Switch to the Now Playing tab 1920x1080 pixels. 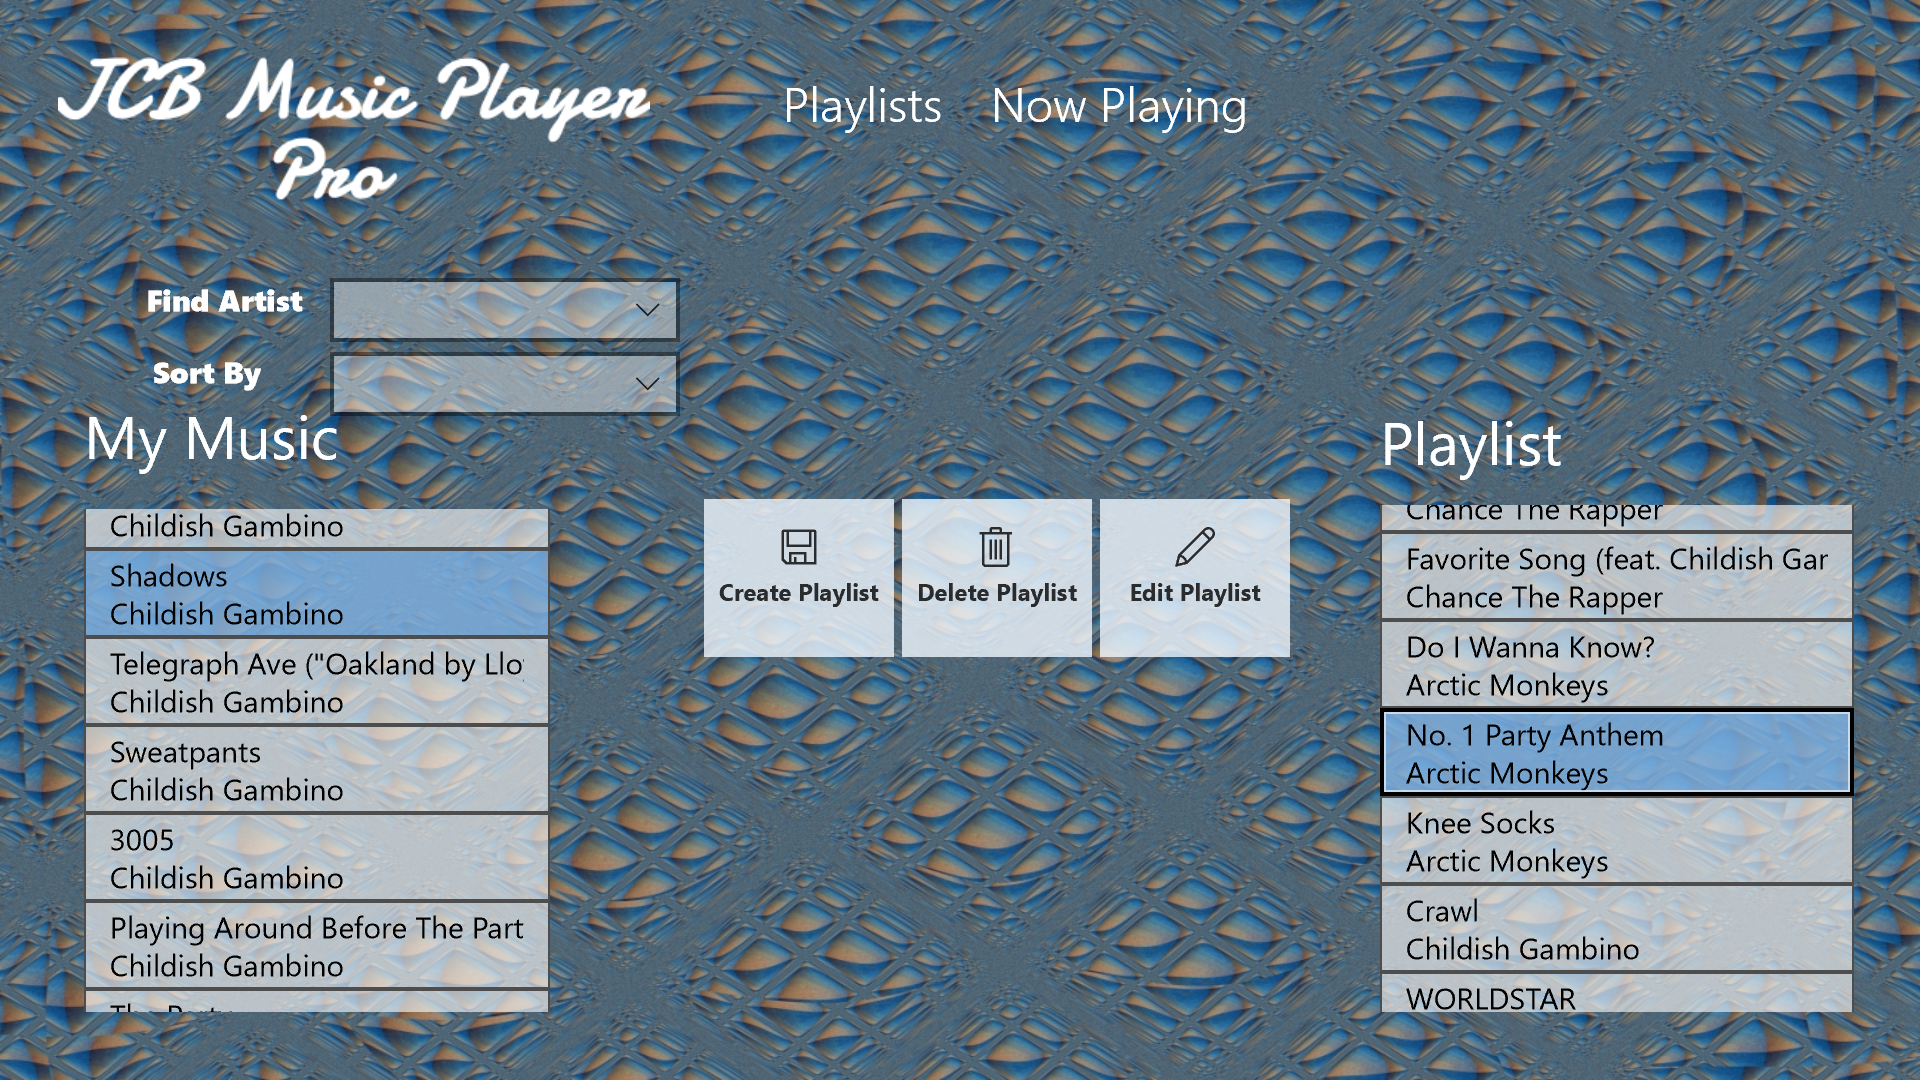pos(1119,106)
